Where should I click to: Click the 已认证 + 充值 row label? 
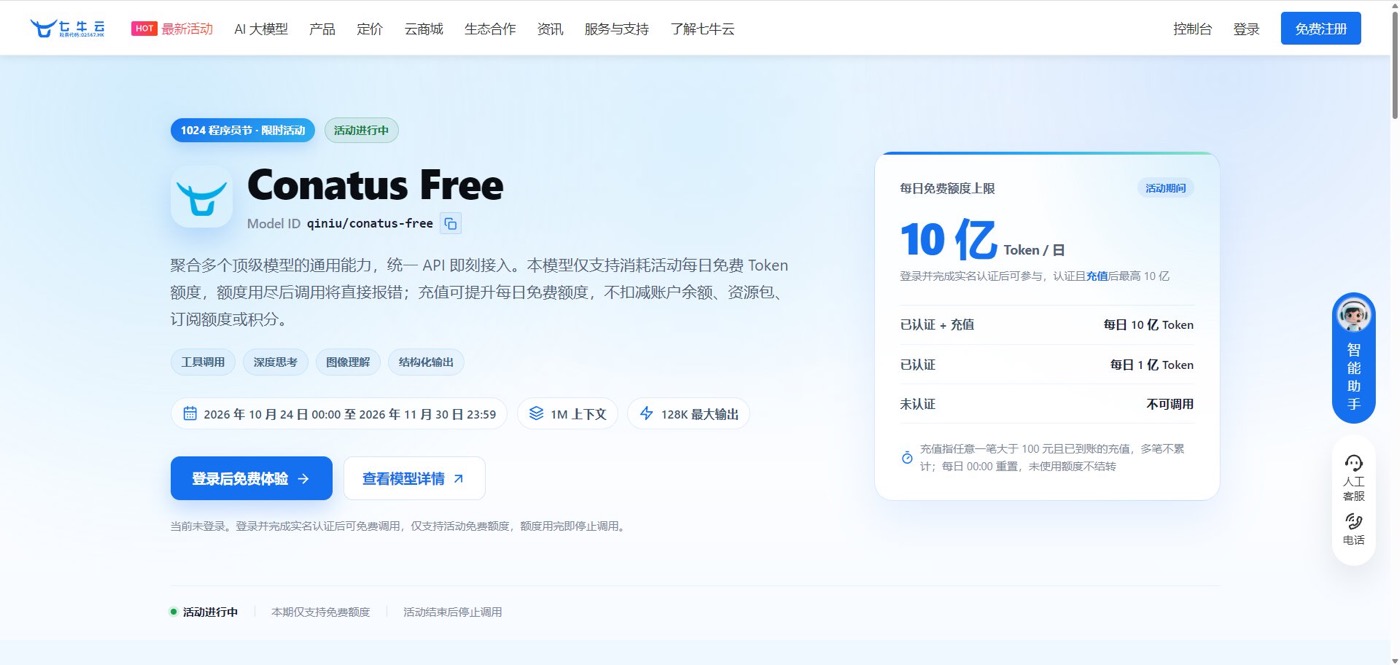coord(937,325)
